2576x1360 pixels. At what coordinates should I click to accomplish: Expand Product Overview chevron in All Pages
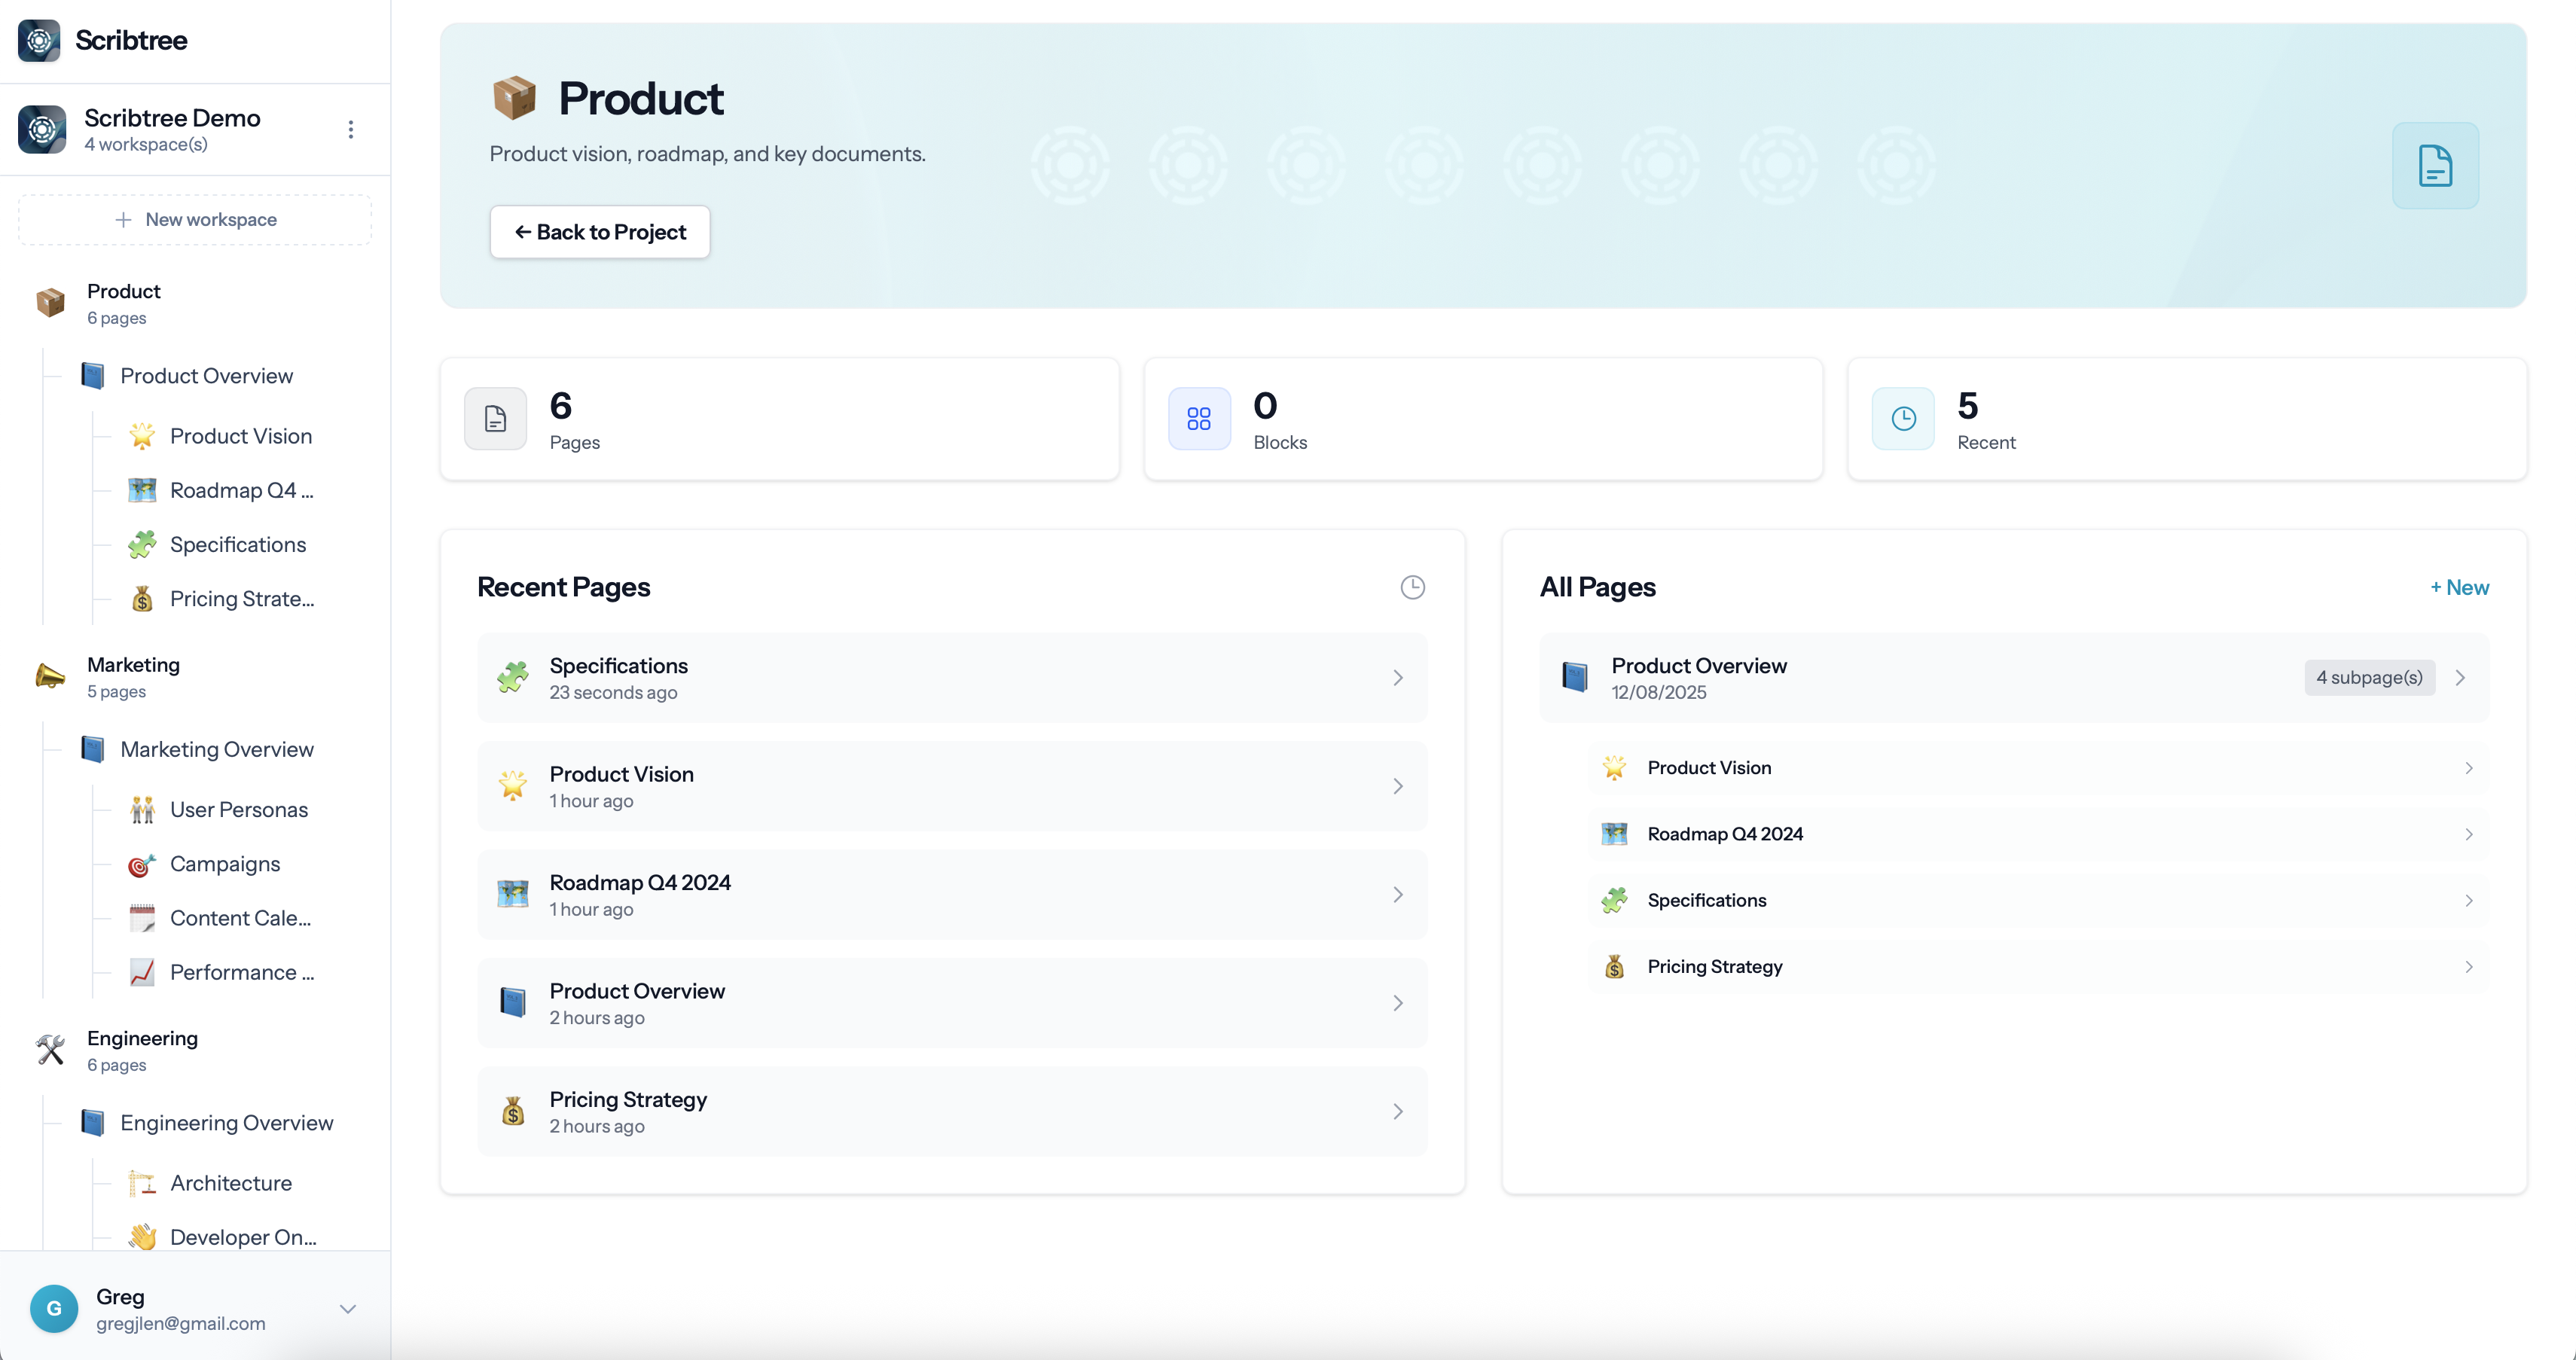point(2461,678)
